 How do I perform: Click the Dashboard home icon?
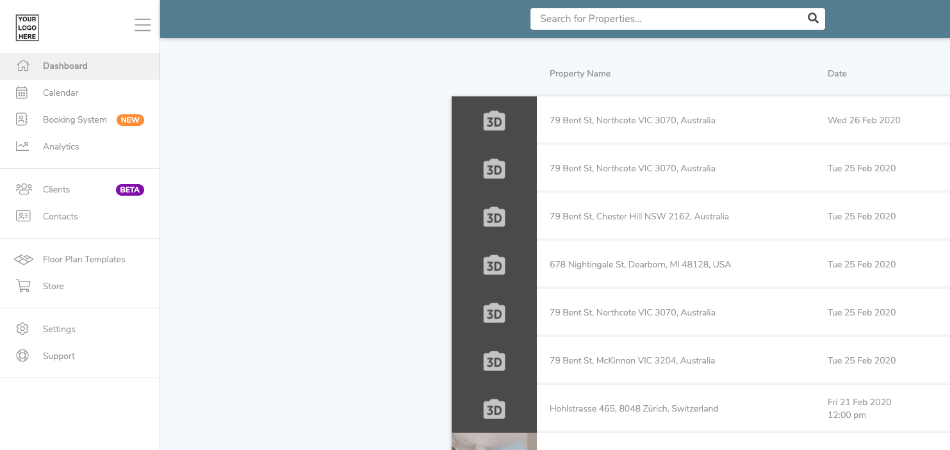pyautogui.click(x=22, y=66)
